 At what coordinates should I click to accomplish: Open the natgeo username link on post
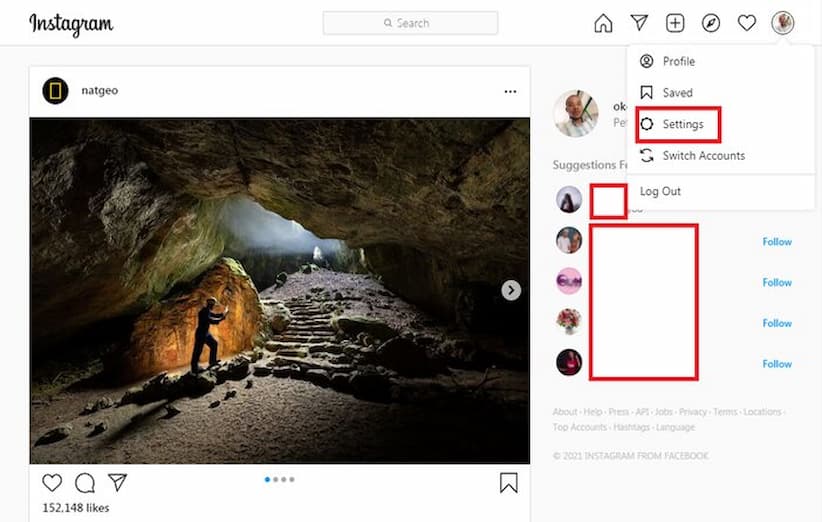(x=100, y=91)
